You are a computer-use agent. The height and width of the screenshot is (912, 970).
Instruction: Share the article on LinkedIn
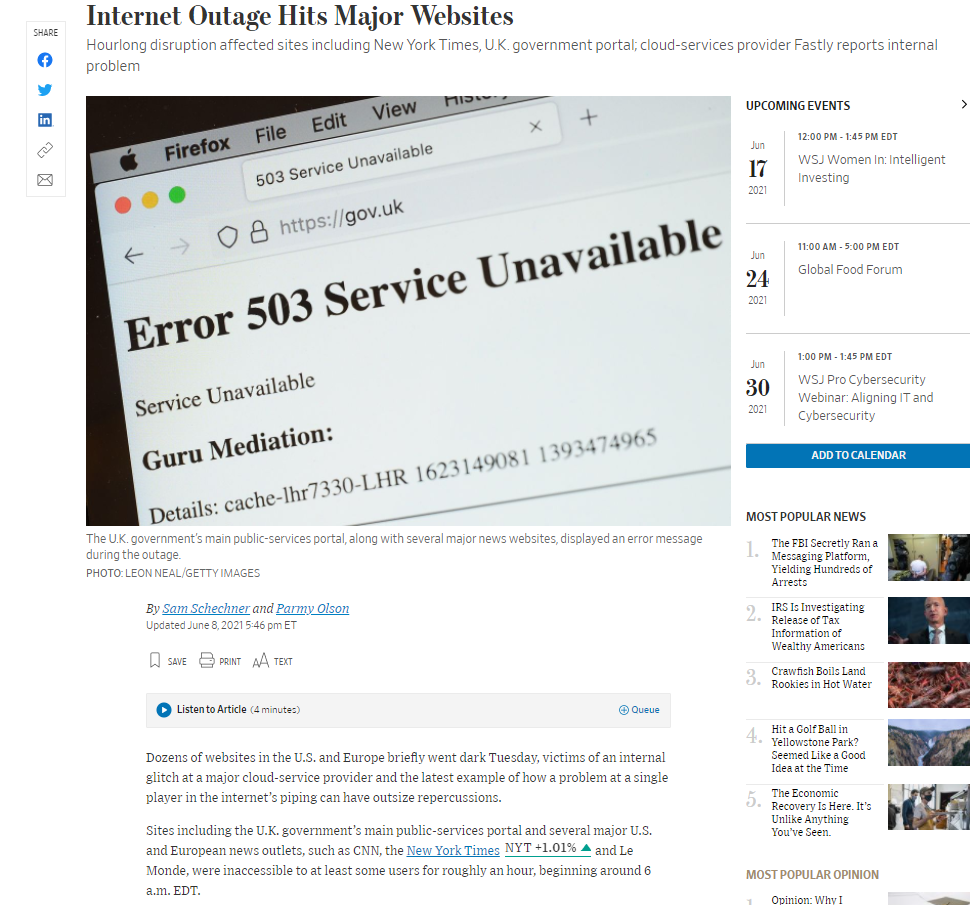[x=44, y=119]
